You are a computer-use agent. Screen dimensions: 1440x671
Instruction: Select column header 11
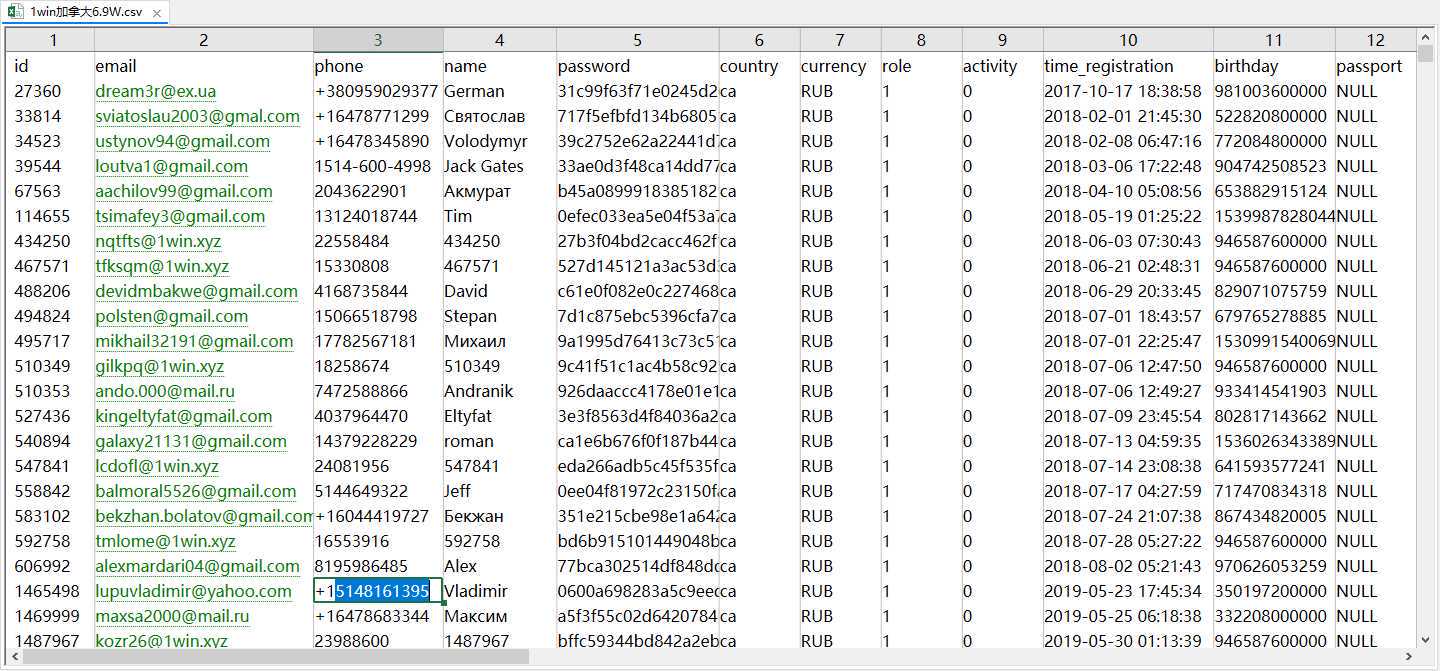pyautogui.click(x=1274, y=40)
